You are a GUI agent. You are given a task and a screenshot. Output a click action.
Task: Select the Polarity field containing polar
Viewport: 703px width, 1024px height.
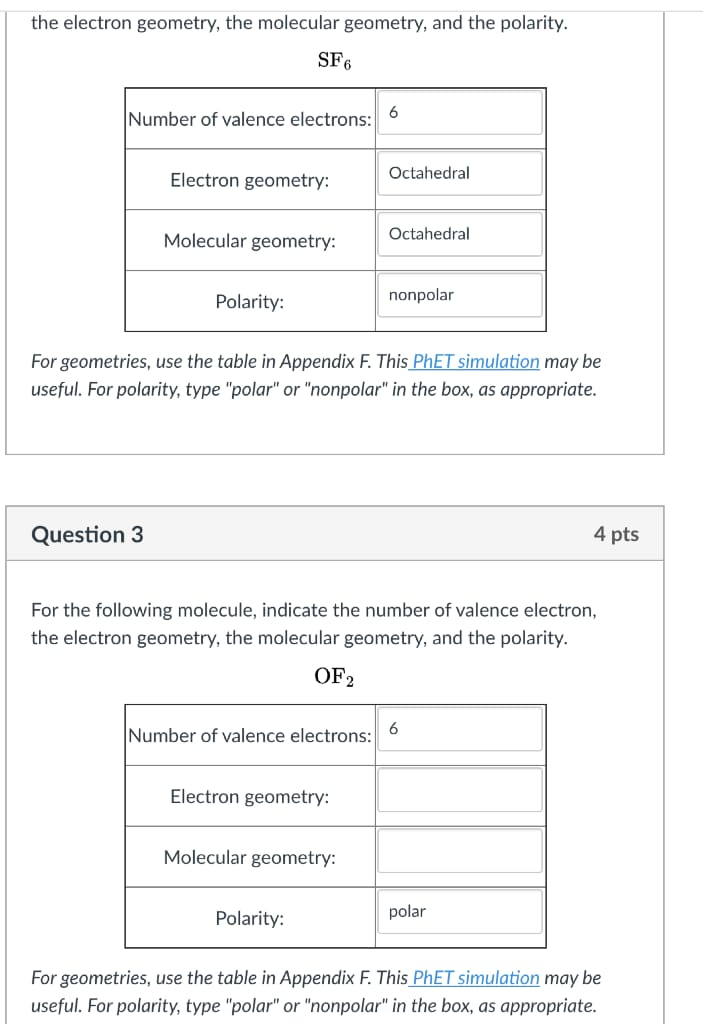(x=458, y=910)
